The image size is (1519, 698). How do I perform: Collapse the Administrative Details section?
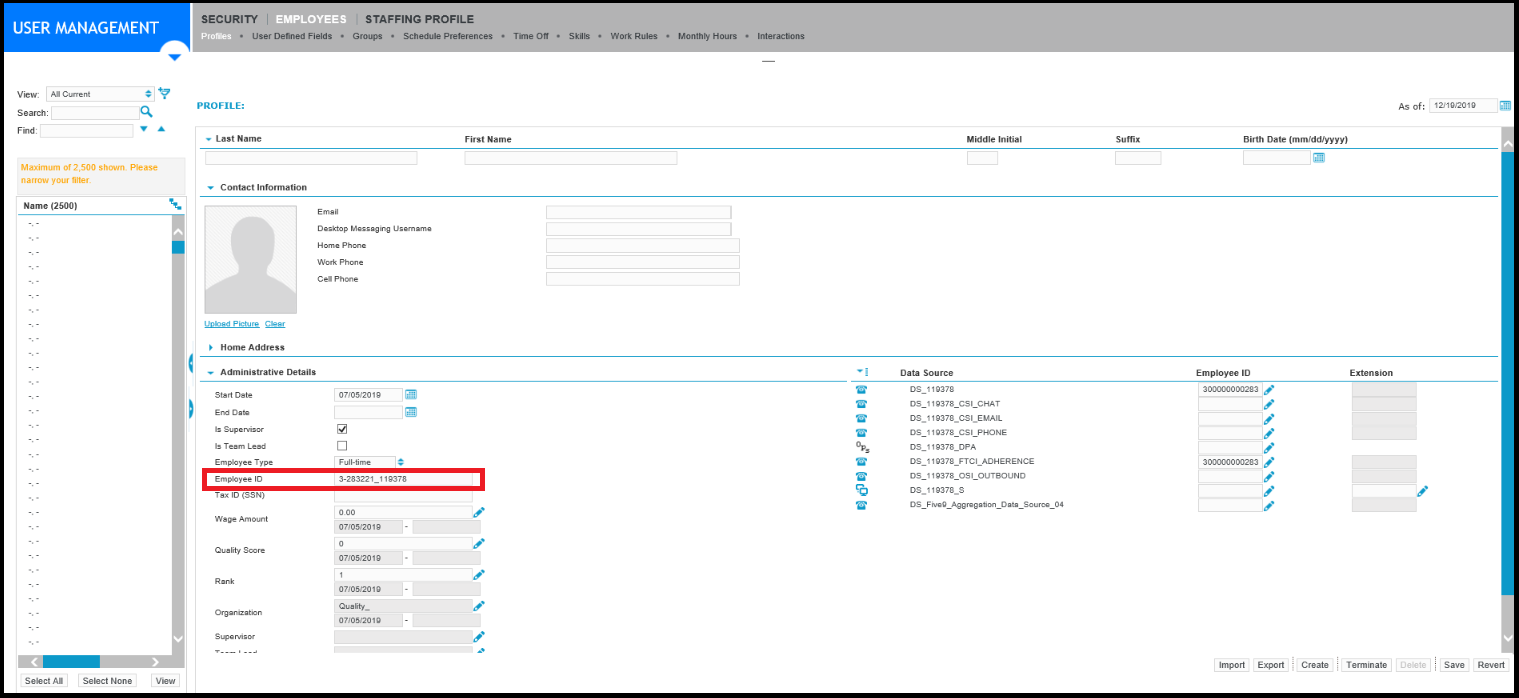211,372
